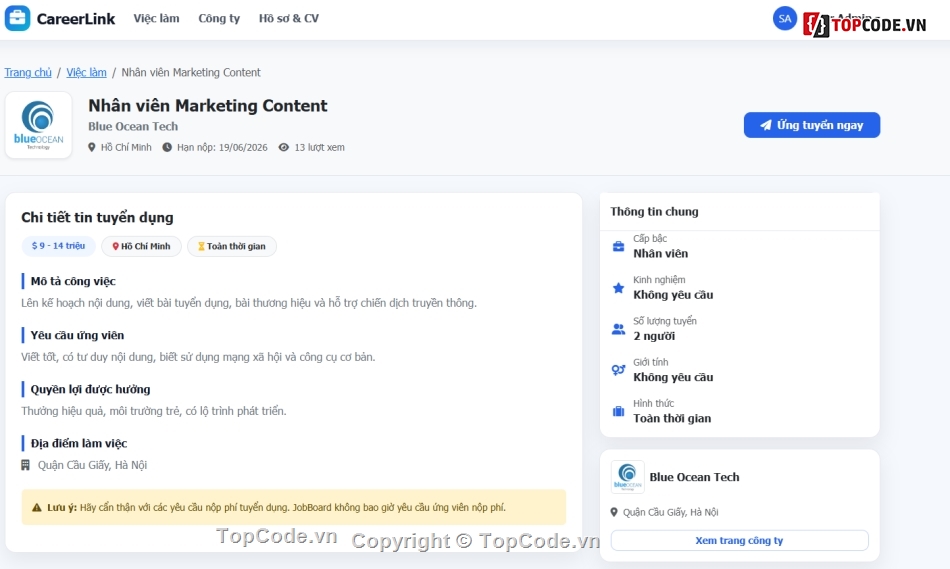The image size is (950, 569).
Task: Click the paper plane icon in apply button
Action: (x=766, y=125)
